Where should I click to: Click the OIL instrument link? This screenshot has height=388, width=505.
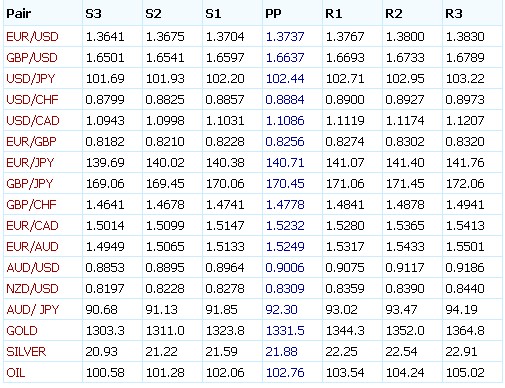16,373
